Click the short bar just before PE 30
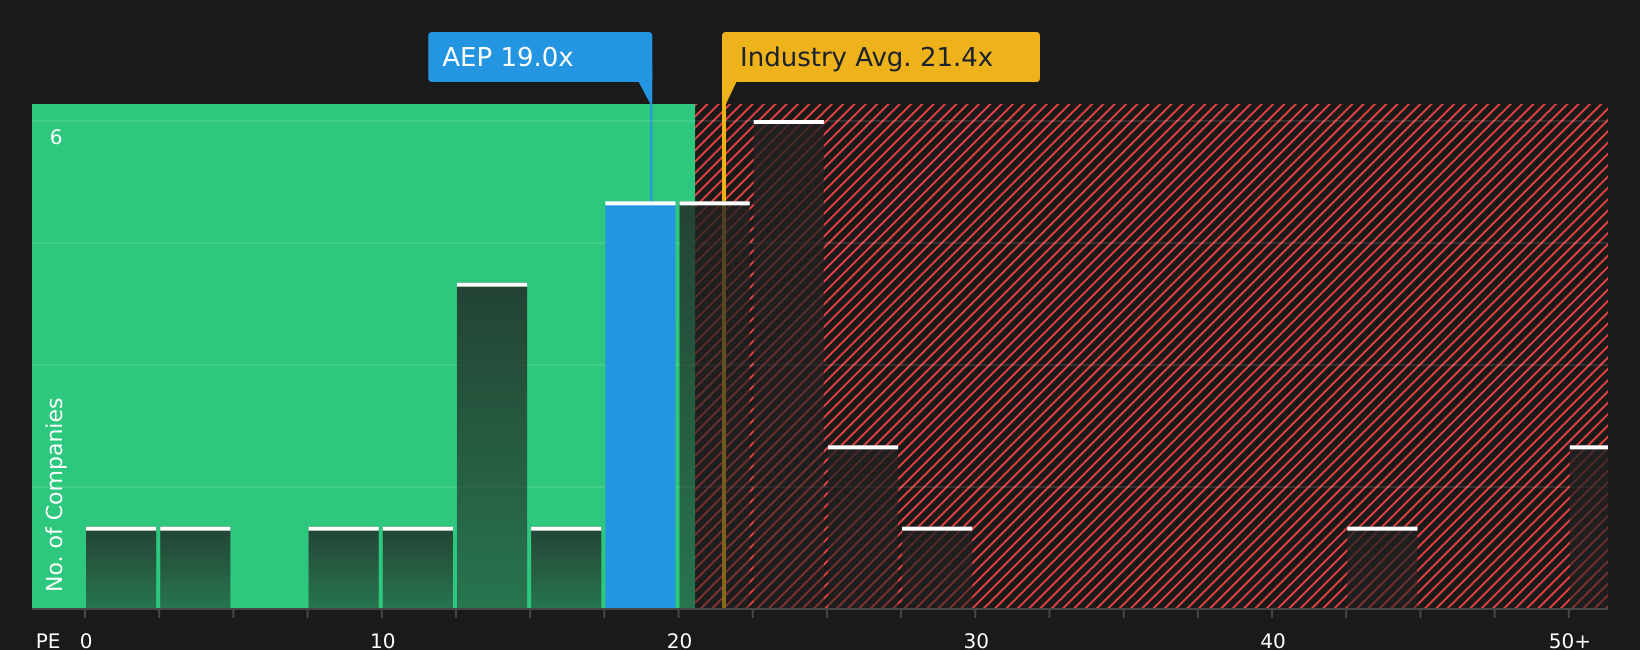Viewport: 1640px width, 650px height. [937, 568]
